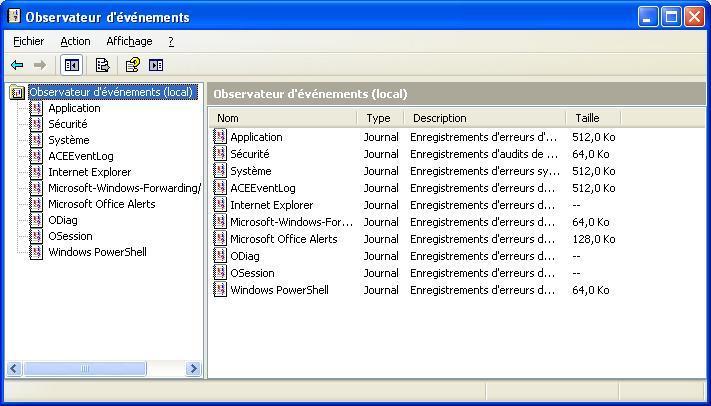711x406 pixels.
Task: Select Internet Explorer log in the tree
Action: click(x=89, y=172)
